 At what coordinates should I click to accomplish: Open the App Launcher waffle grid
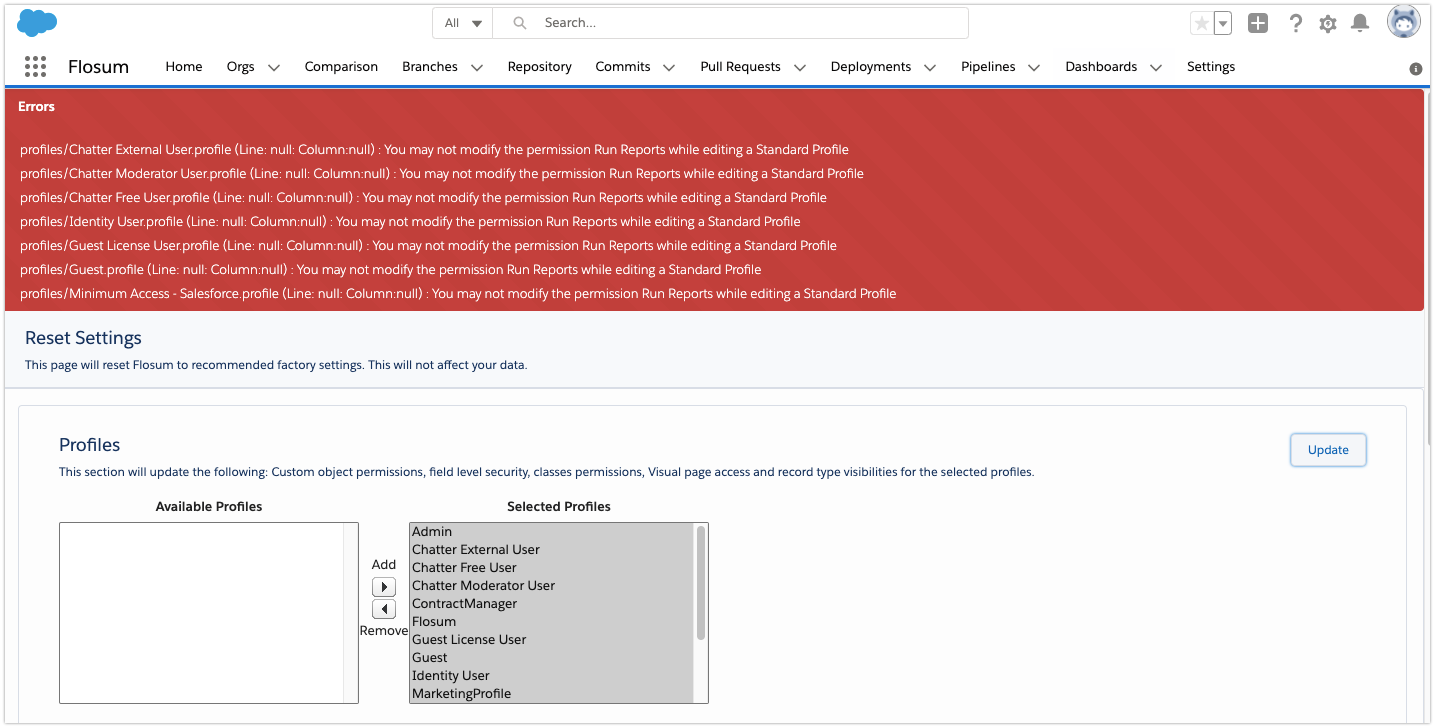click(x=35, y=66)
